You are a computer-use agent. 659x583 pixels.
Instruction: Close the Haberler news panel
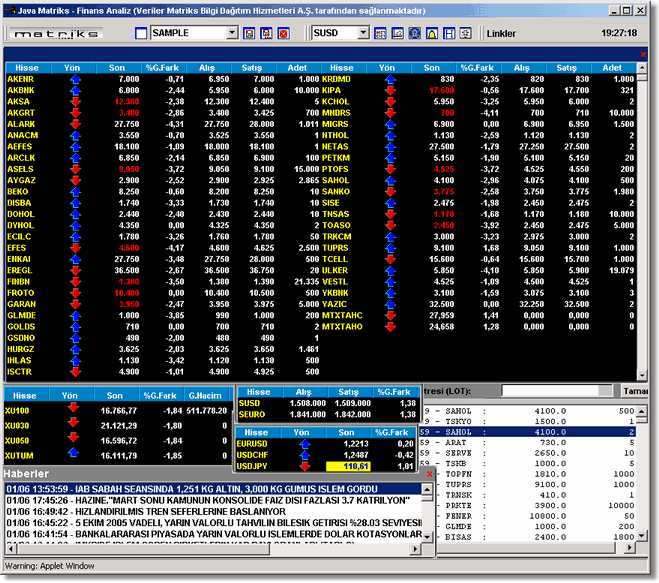tap(430, 472)
